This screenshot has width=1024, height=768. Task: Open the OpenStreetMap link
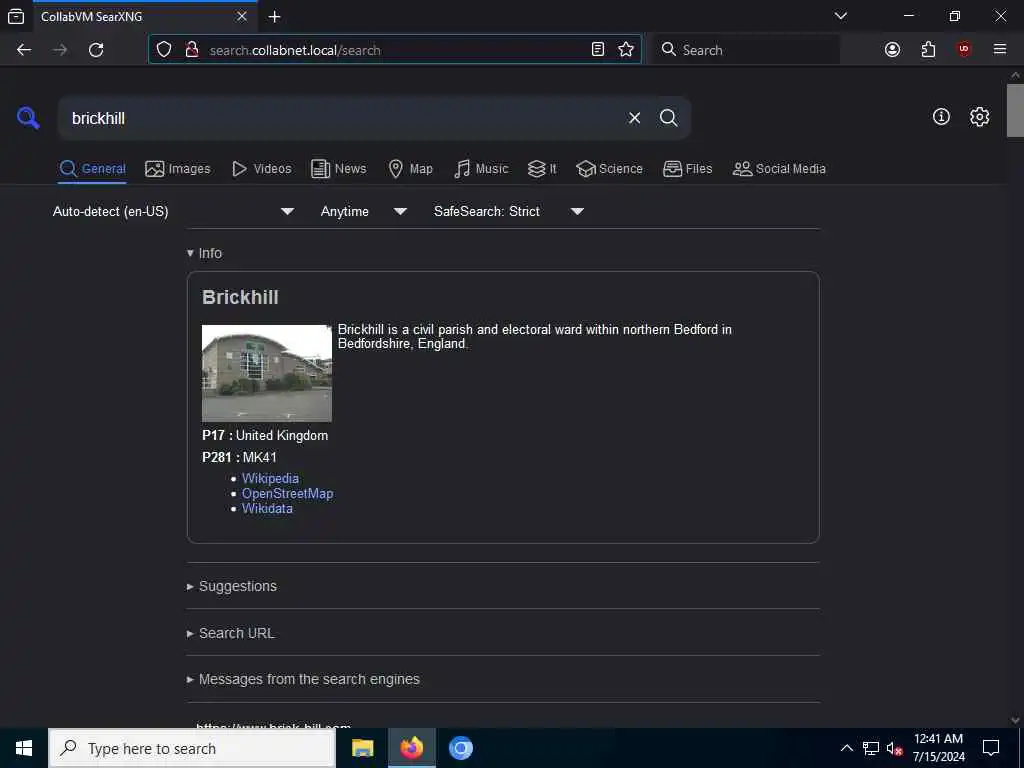point(287,494)
